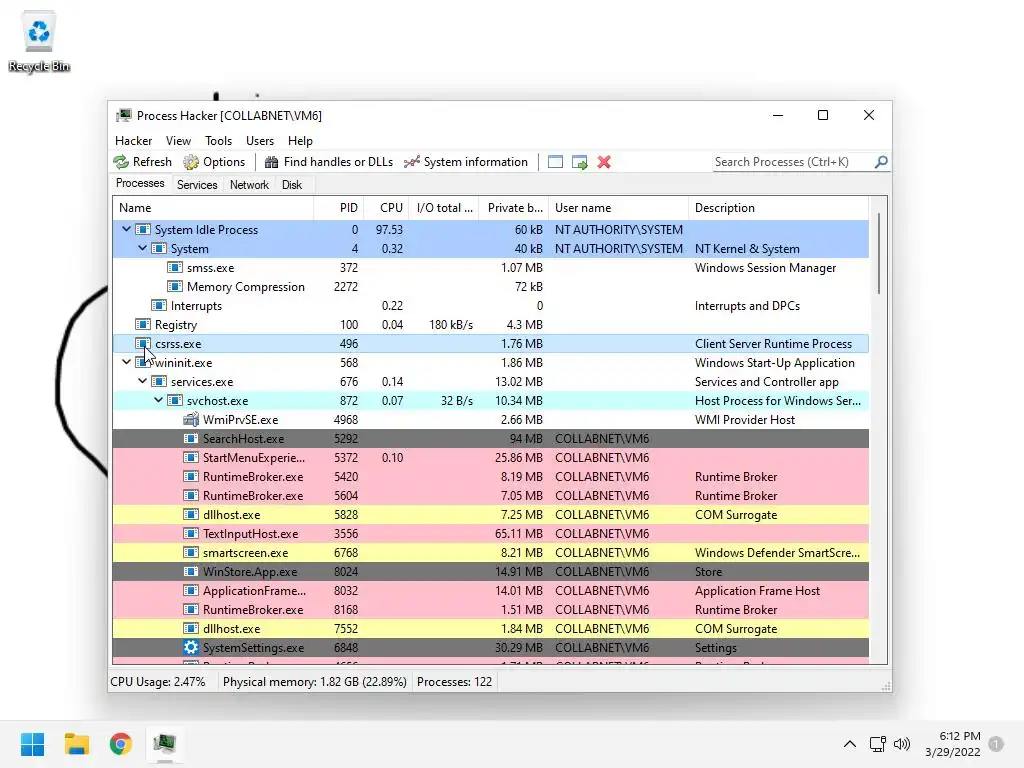Open System information graph icon
This screenshot has width=1024, height=768.
click(411, 162)
